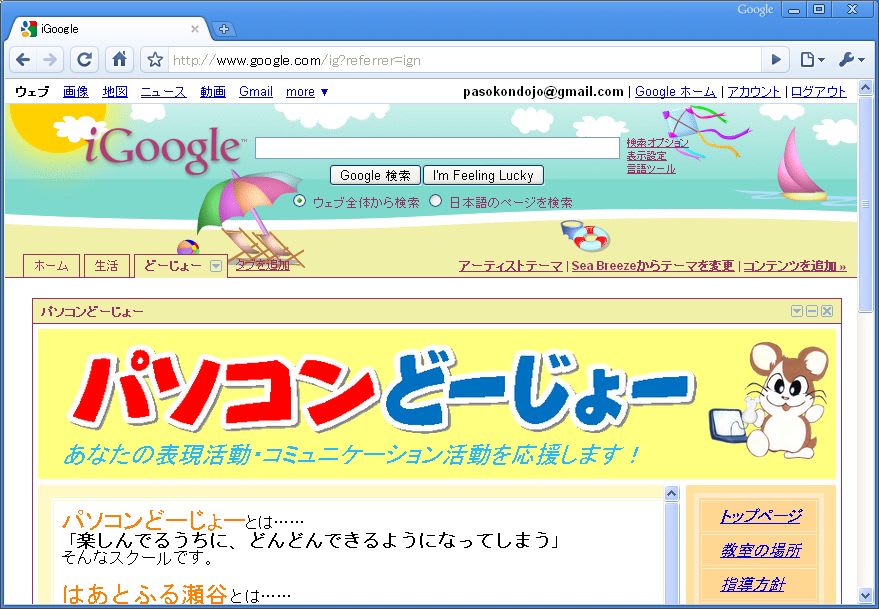Open the どーじょー tab dropdown arrow
Screen dimensions: 879x609
[x=216, y=266]
